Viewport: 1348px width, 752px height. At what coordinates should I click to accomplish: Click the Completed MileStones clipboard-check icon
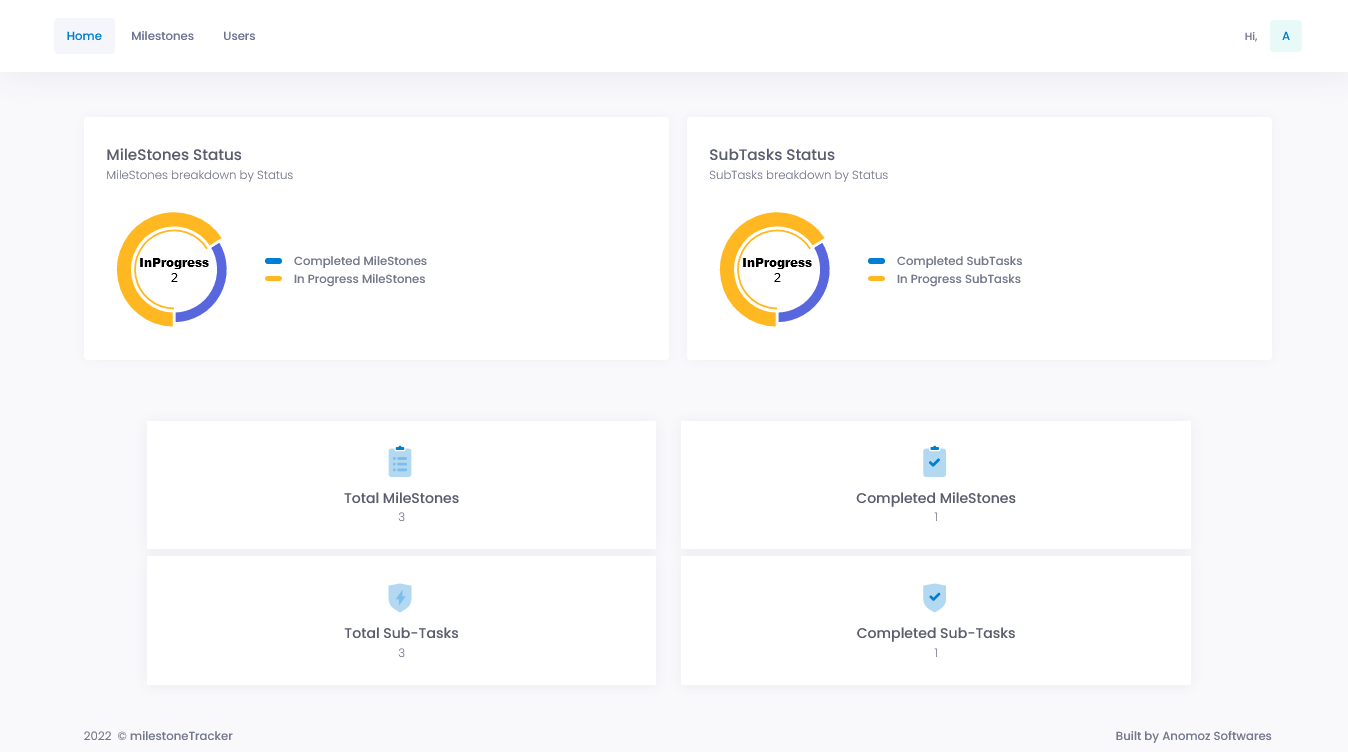coord(935,461)
